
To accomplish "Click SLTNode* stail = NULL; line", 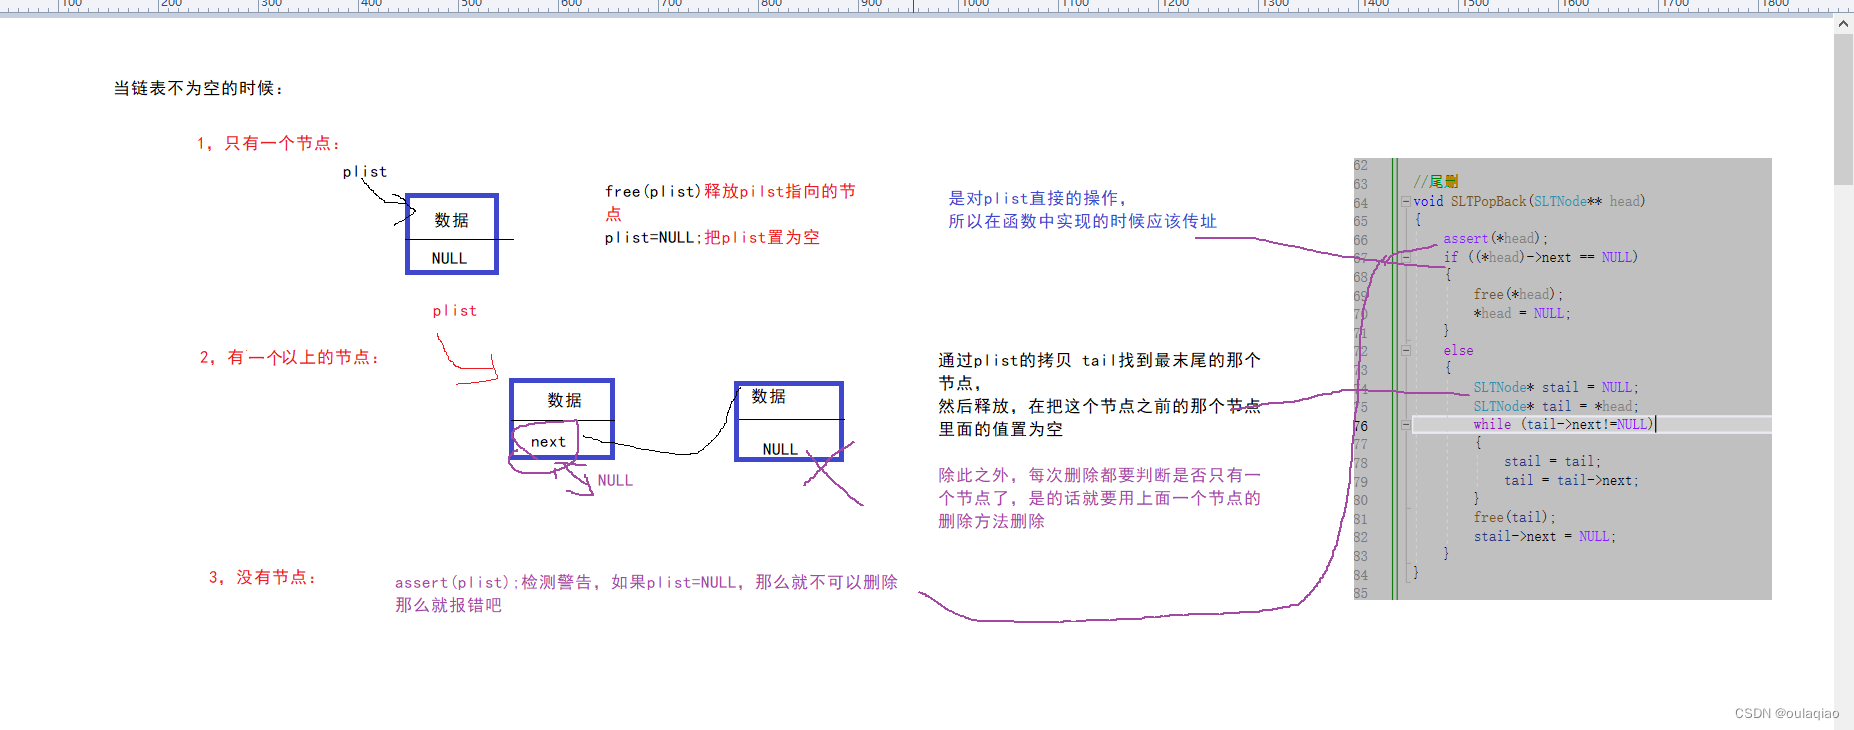I will pyautogui.click(x=1556, y=387).
